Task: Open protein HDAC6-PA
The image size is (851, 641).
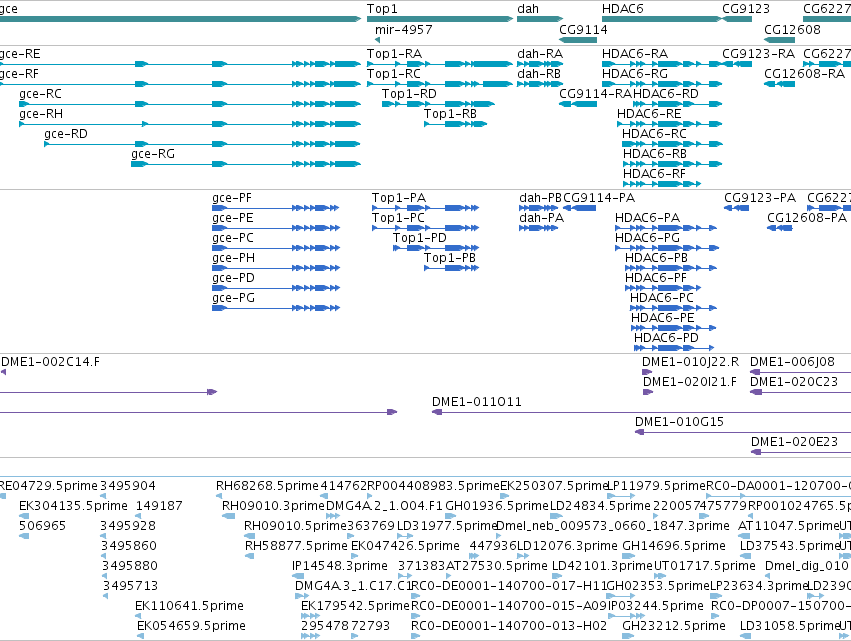Action: (x=647, y=218)
